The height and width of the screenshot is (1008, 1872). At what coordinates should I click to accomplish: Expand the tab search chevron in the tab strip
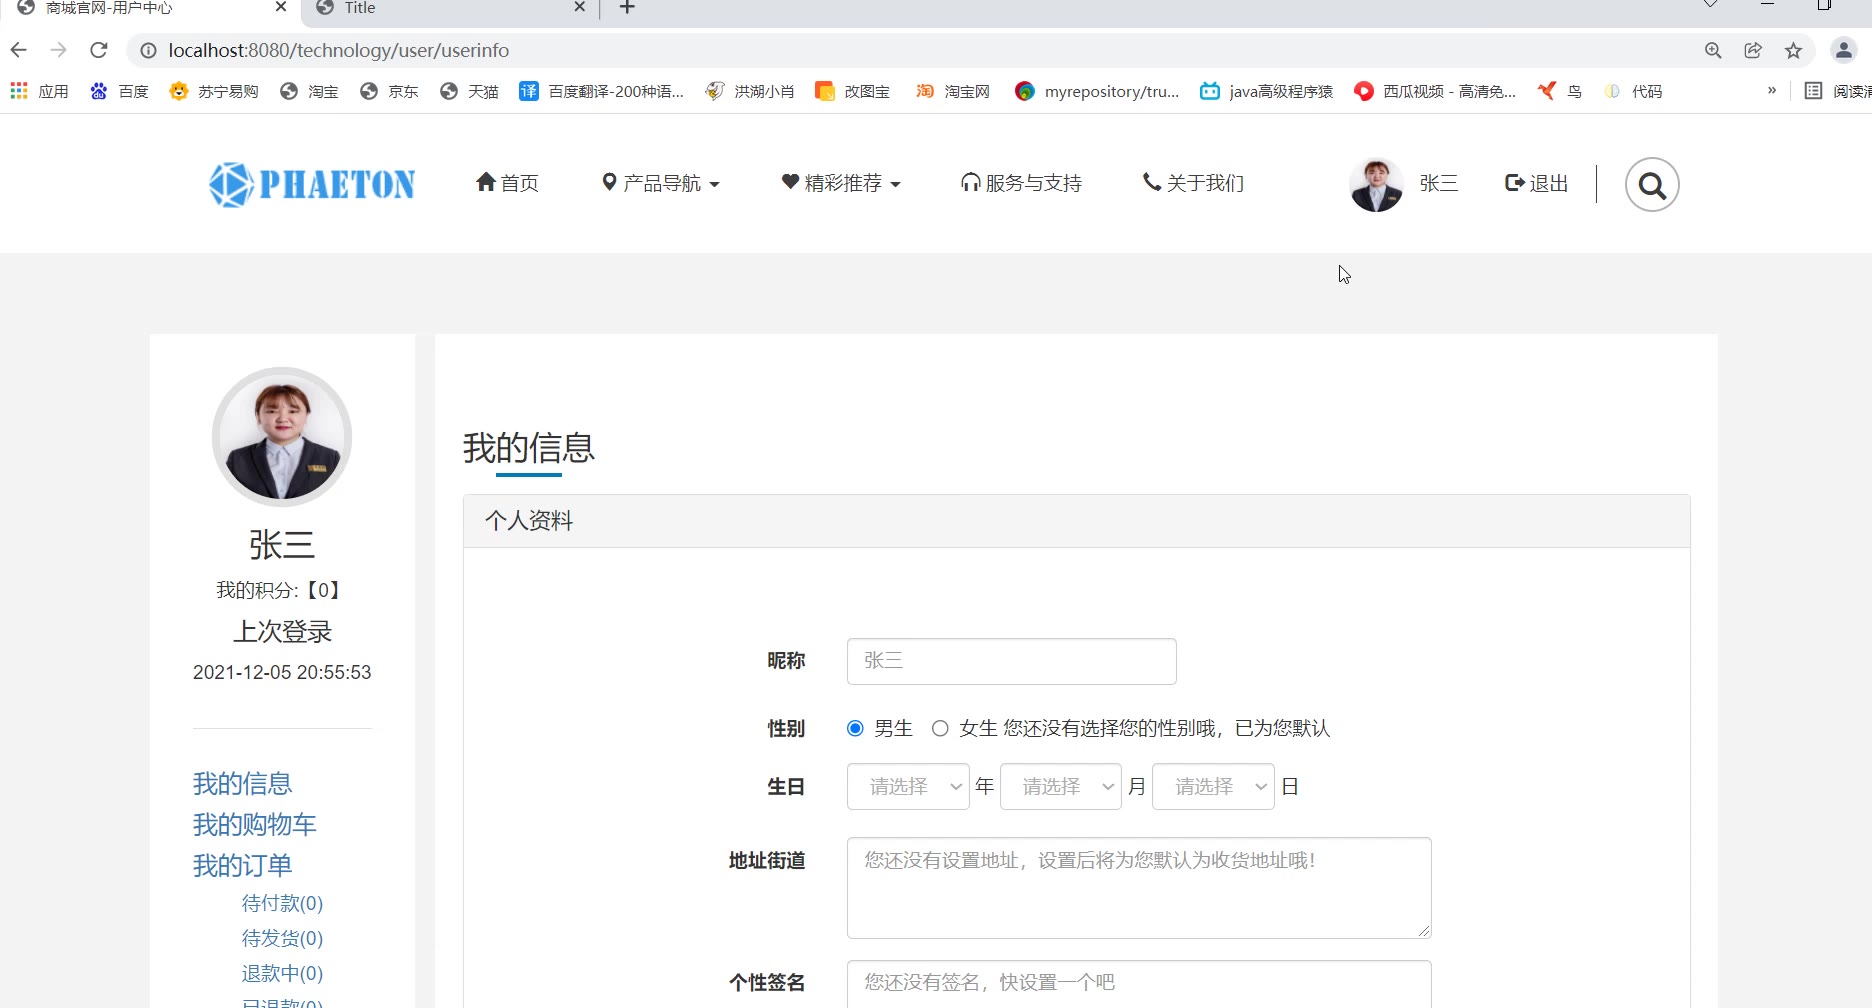(x=1711, y=5)
